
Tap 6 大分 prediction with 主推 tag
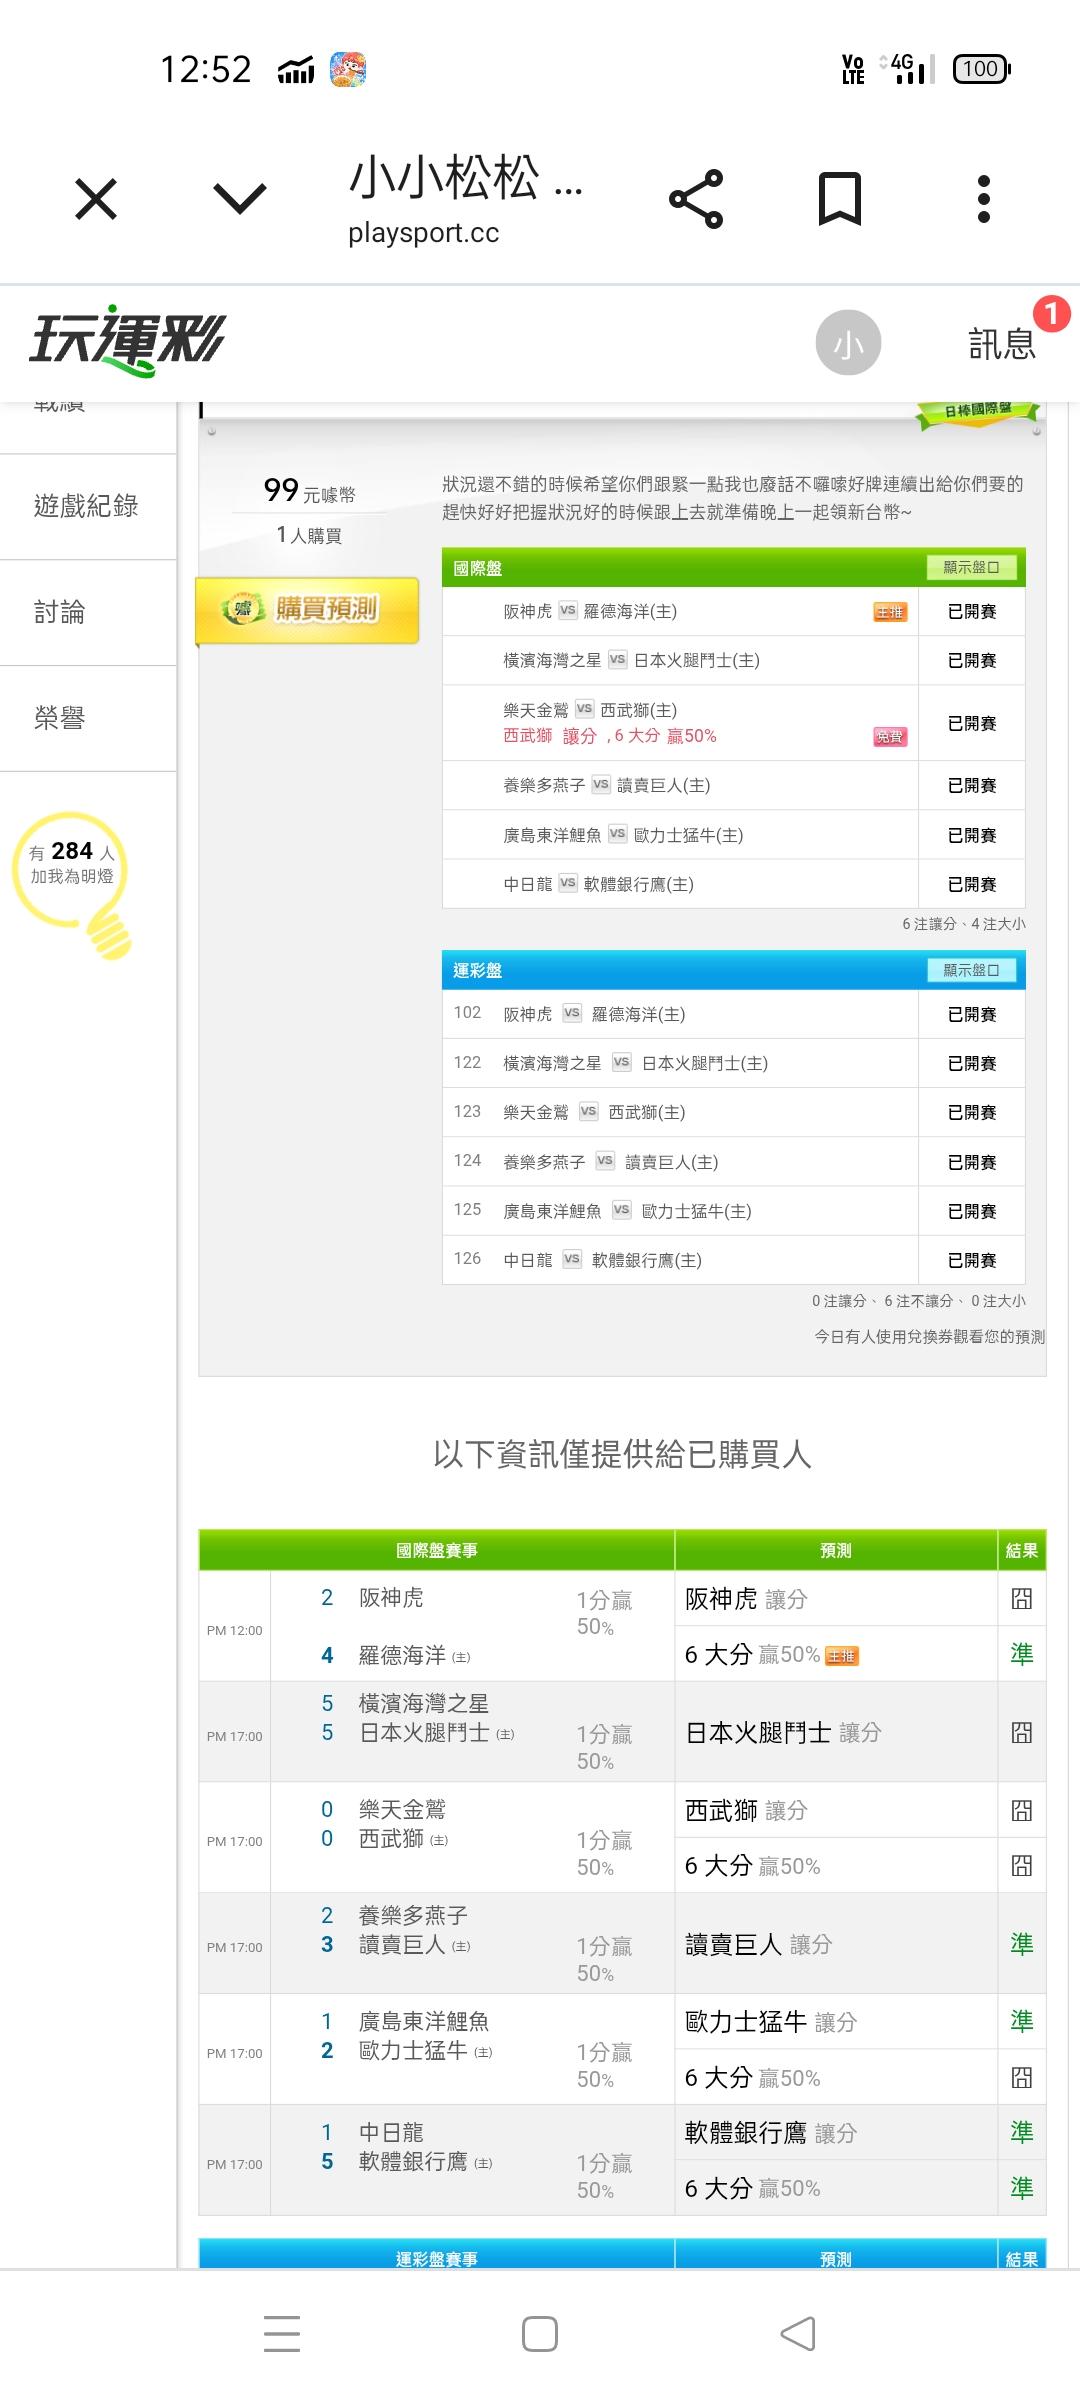tap(836, 1654)
